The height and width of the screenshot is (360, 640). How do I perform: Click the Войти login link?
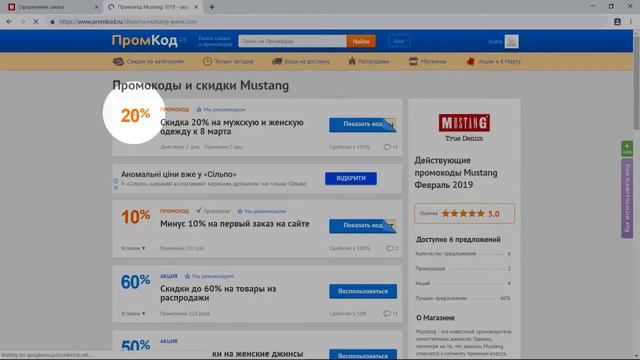pyautogui.click(x=495, y=42)
